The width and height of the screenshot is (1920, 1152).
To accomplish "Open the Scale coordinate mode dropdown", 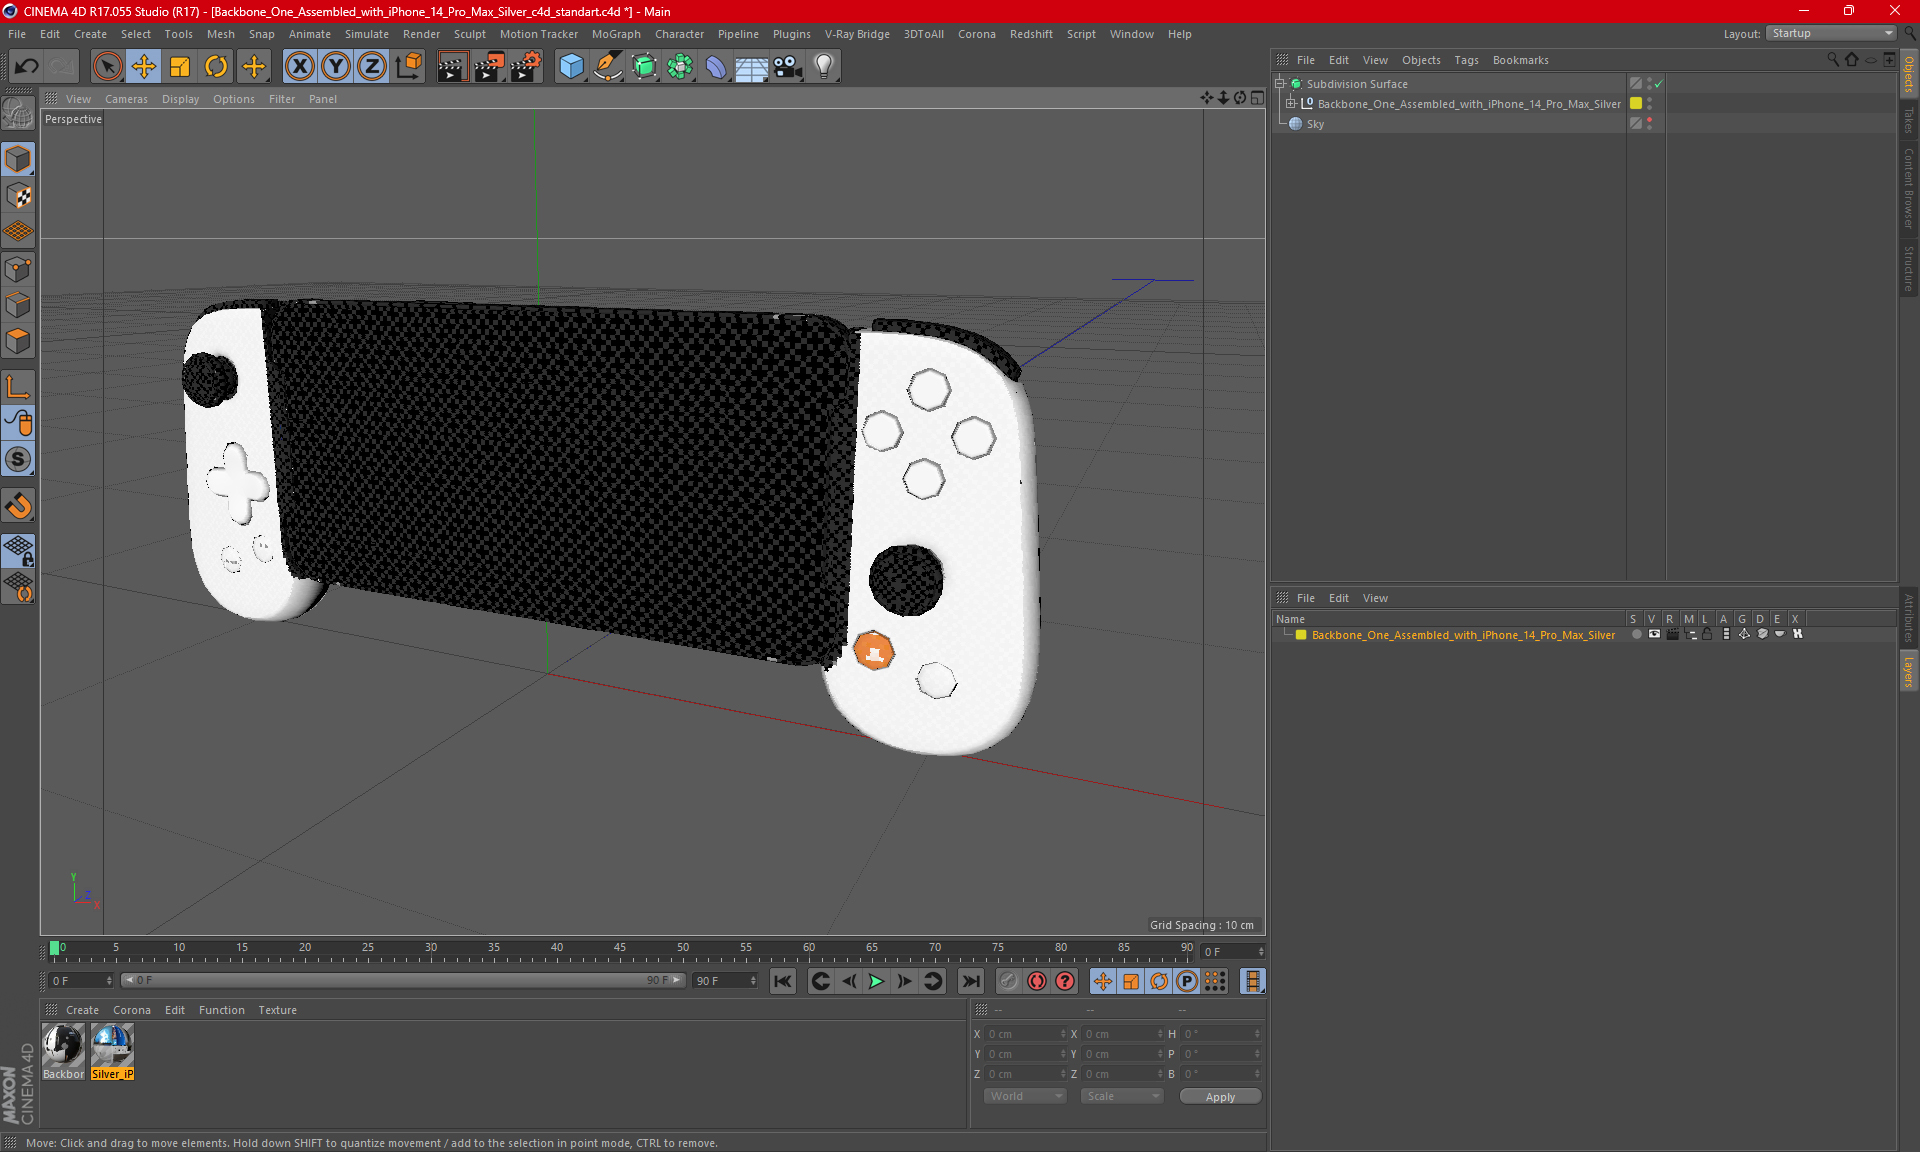I will click(x=1122, y=1096).
